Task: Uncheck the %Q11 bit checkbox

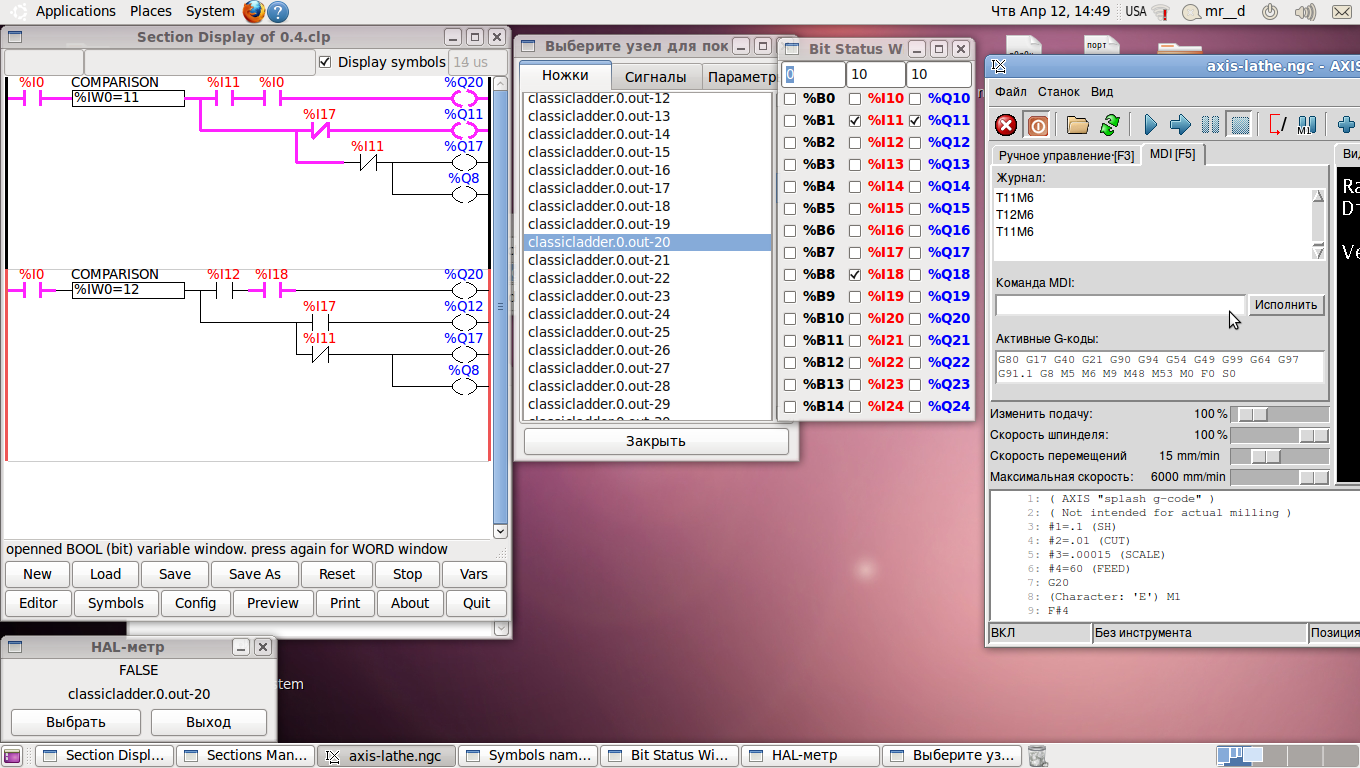Action: [915, 120]
